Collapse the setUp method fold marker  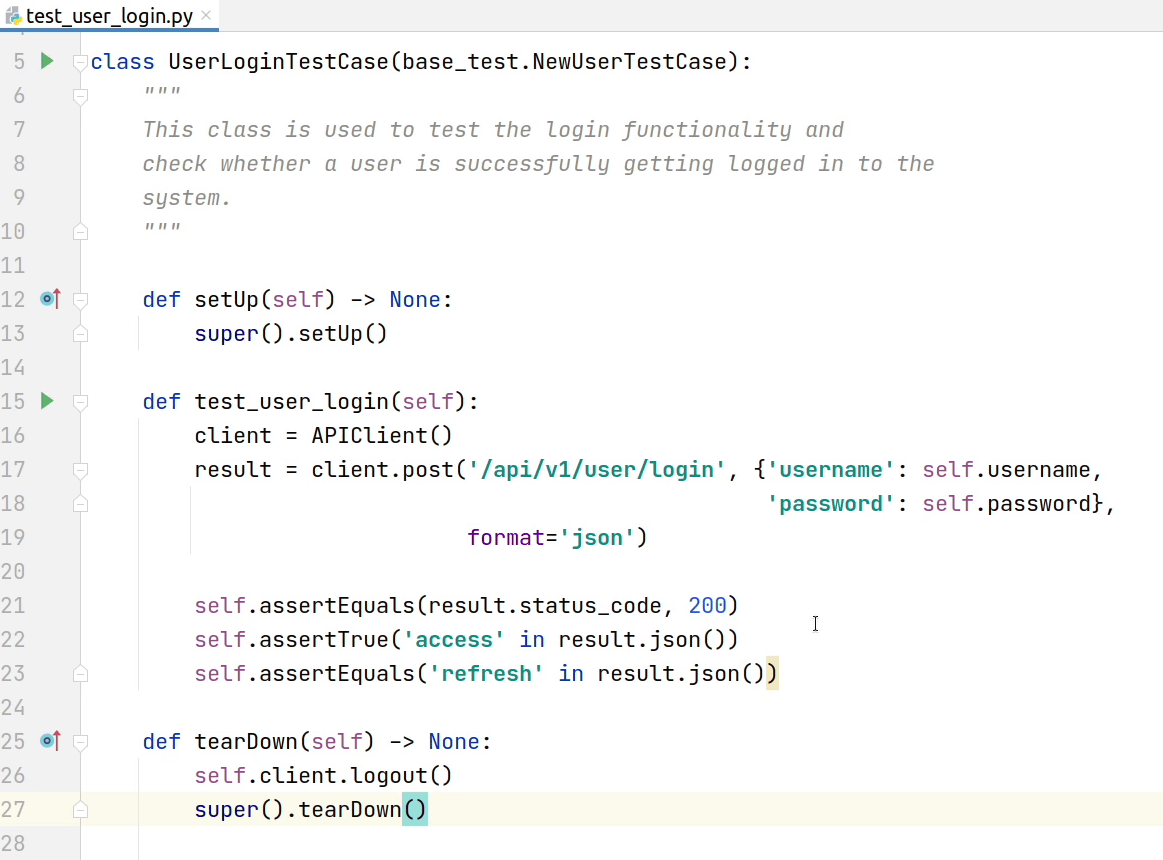click(x=80, y=298)
